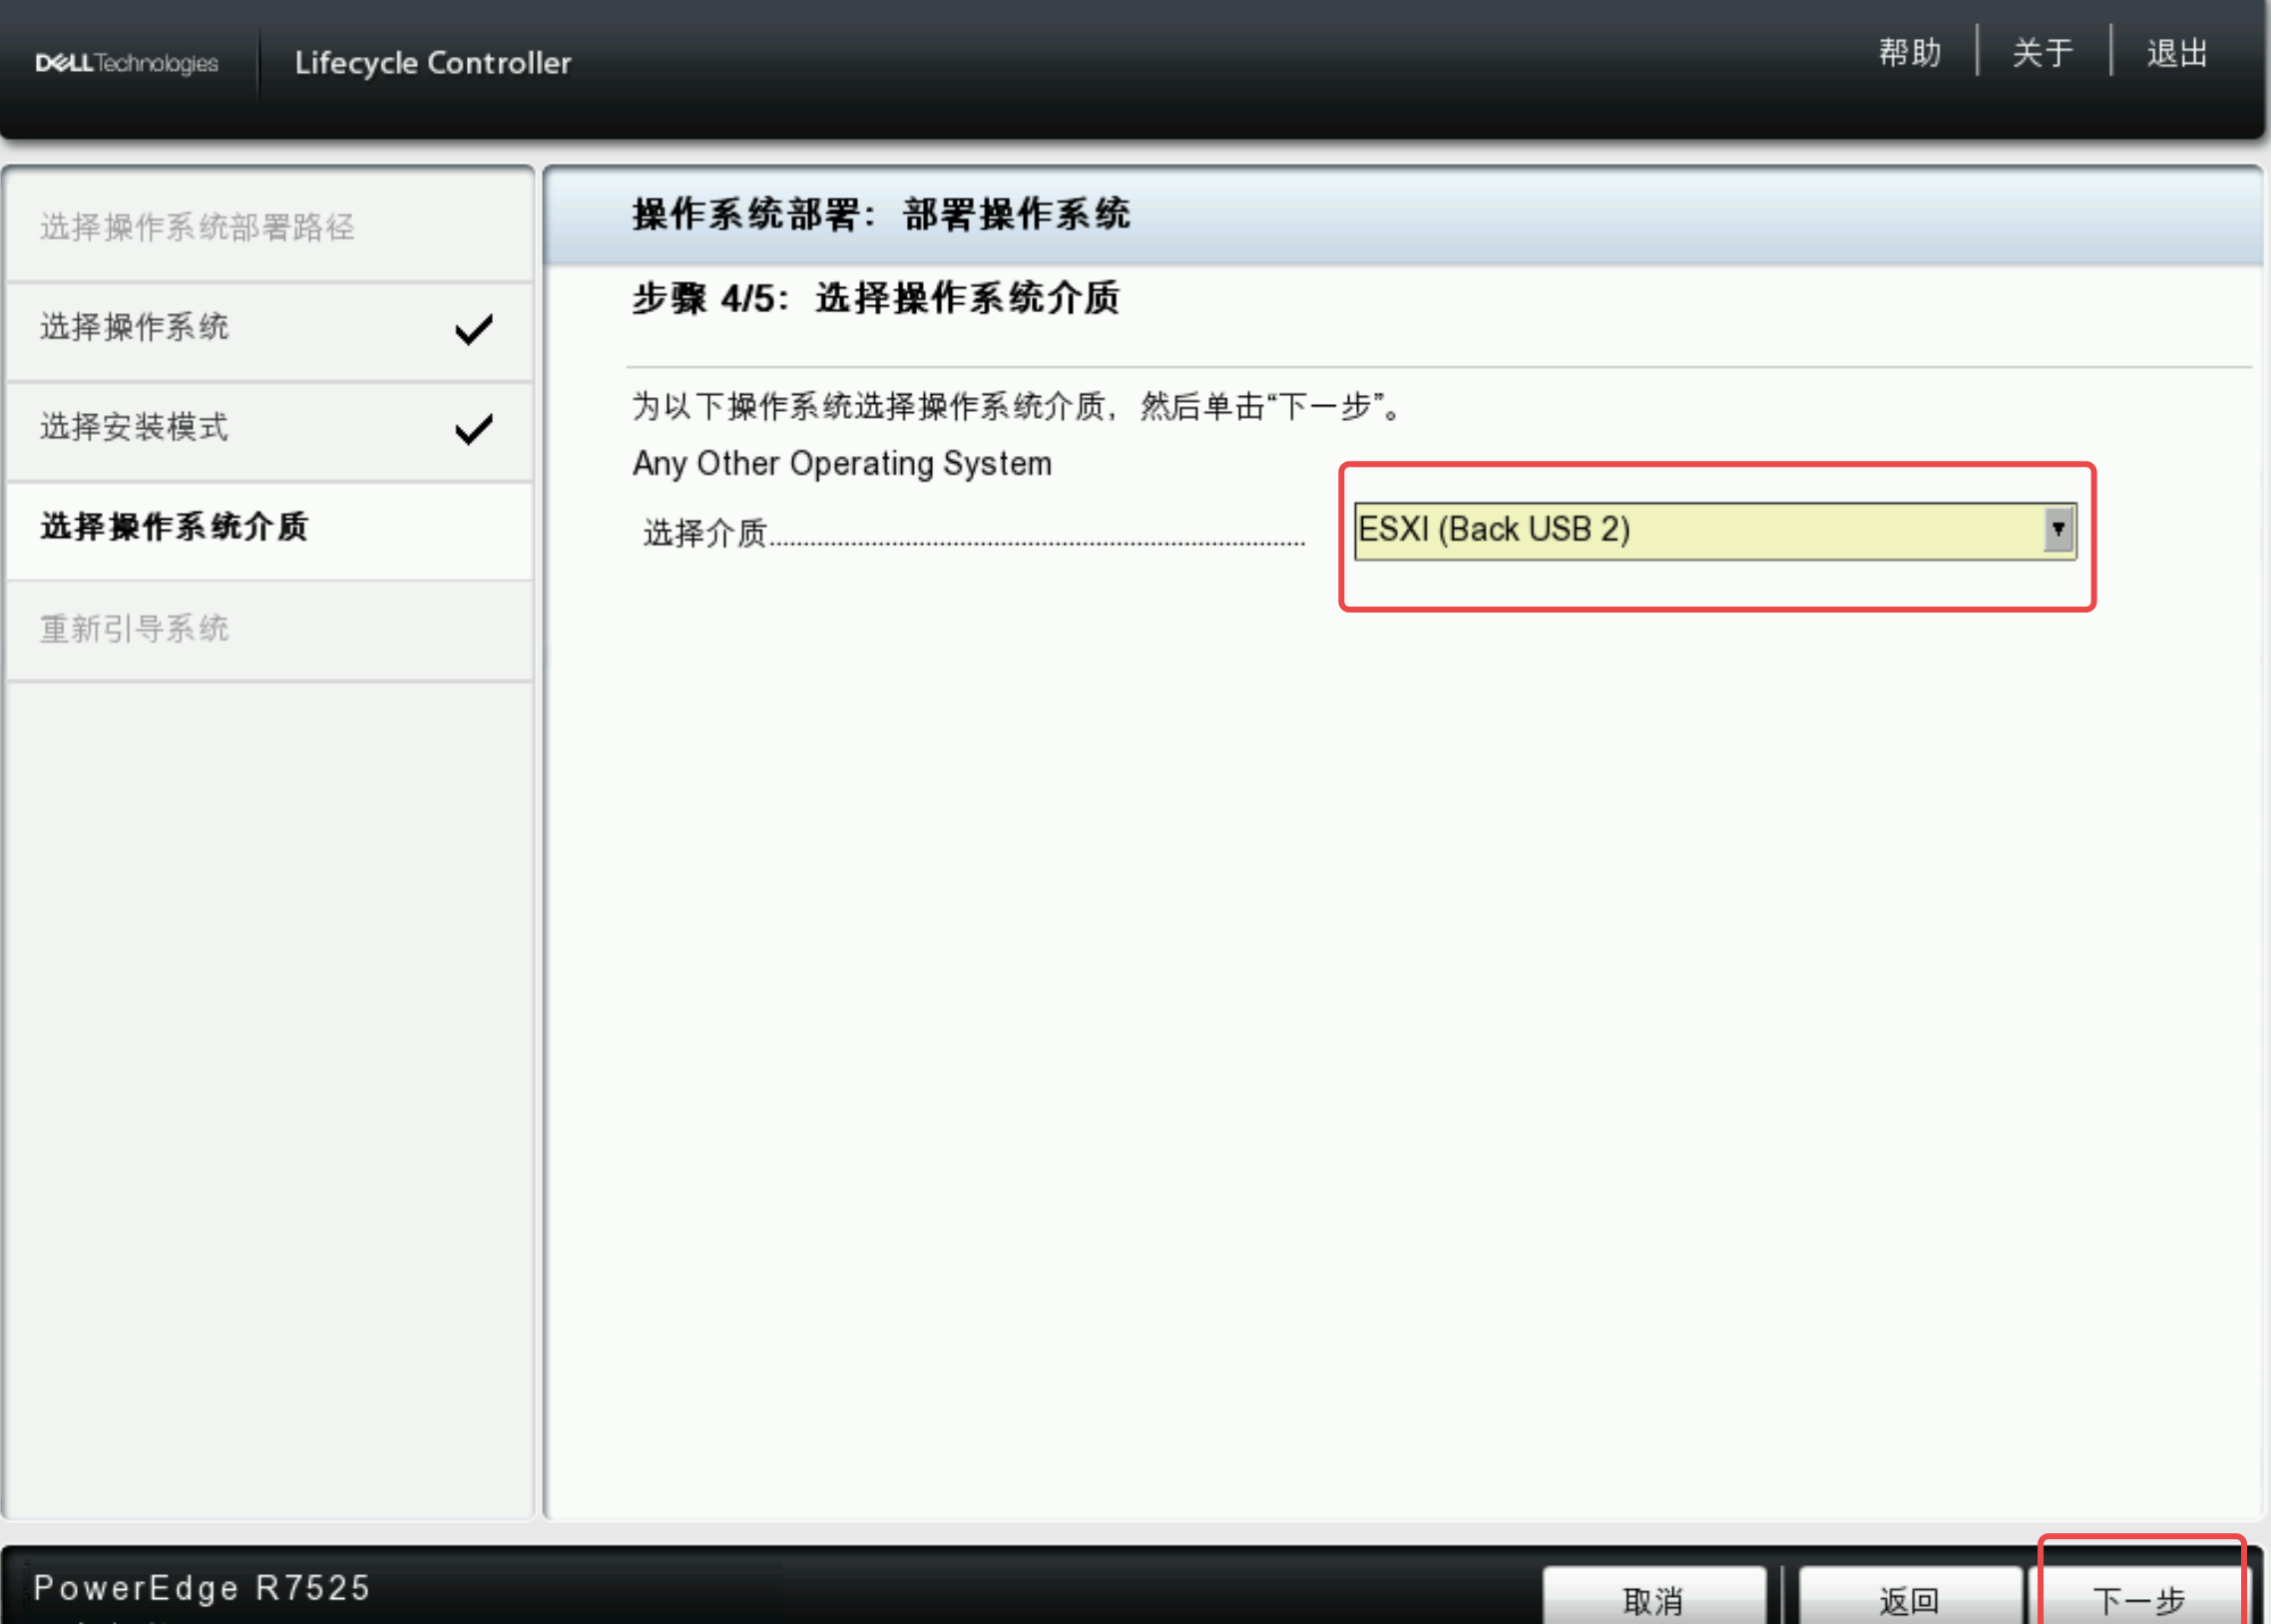Click the arrow on the media selection combo box
2271x1624 pixels.
pos(2058,530)
